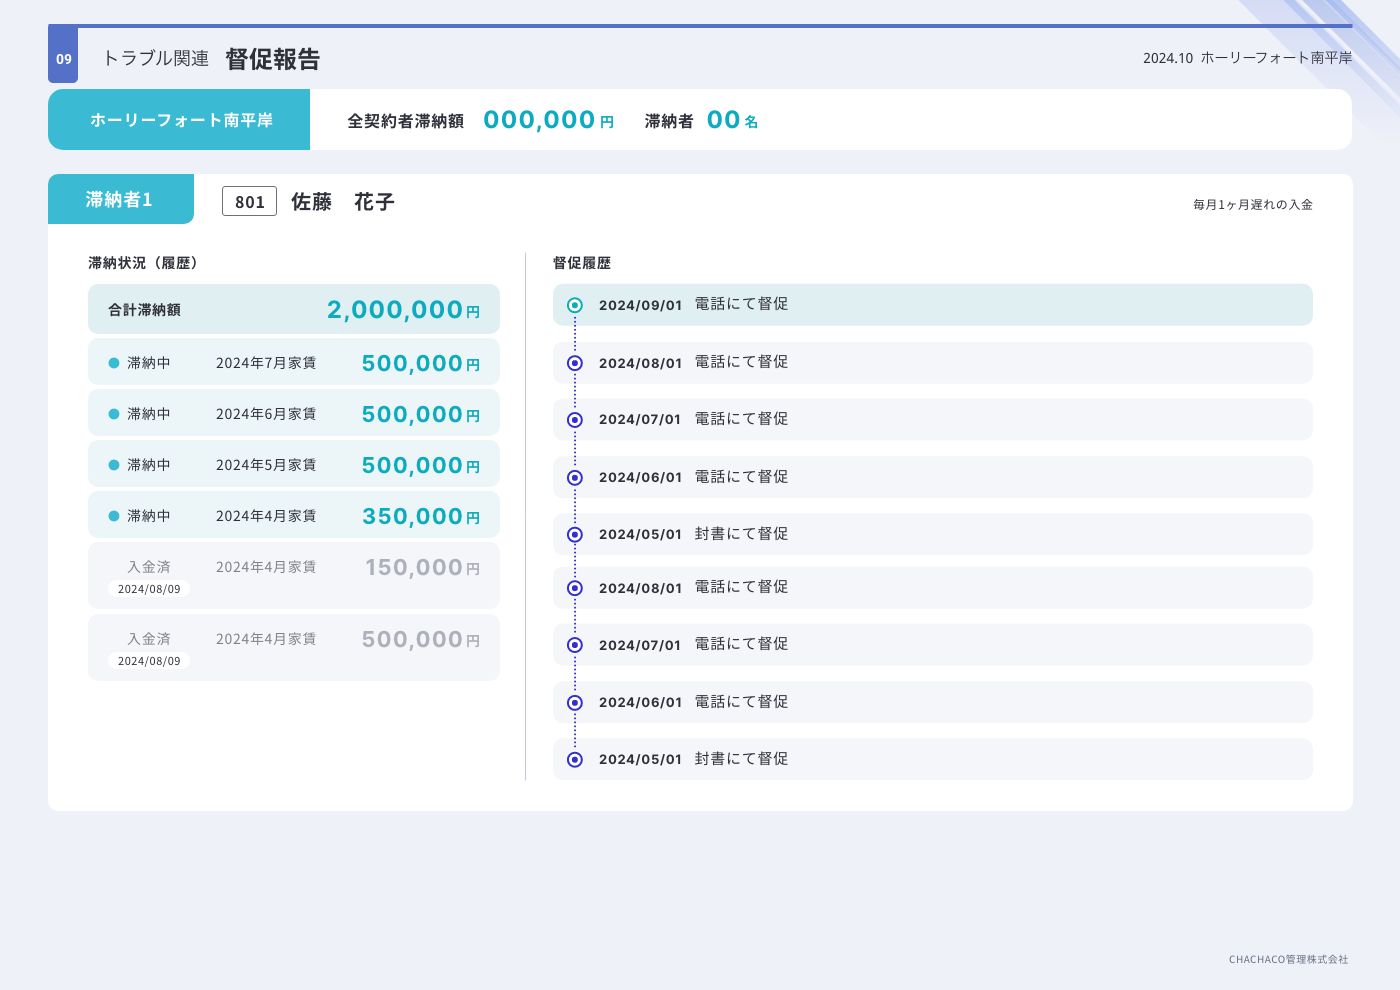
Task: Click the 入金済 row showing 150,000円
Action: pos(294,576)
